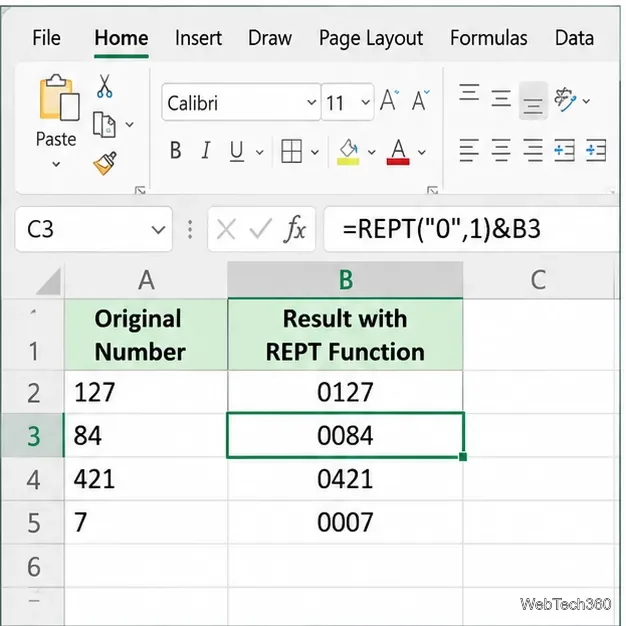Image resolution: width=626 pixels, height=626 pixels.
Task: Expand underline style dropdown
Action: click(x=260, y=152)
